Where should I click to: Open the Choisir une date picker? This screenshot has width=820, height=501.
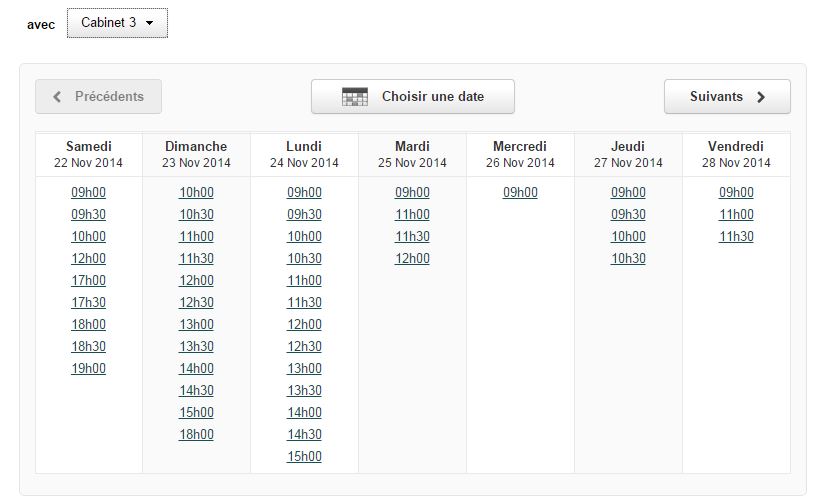413,97
